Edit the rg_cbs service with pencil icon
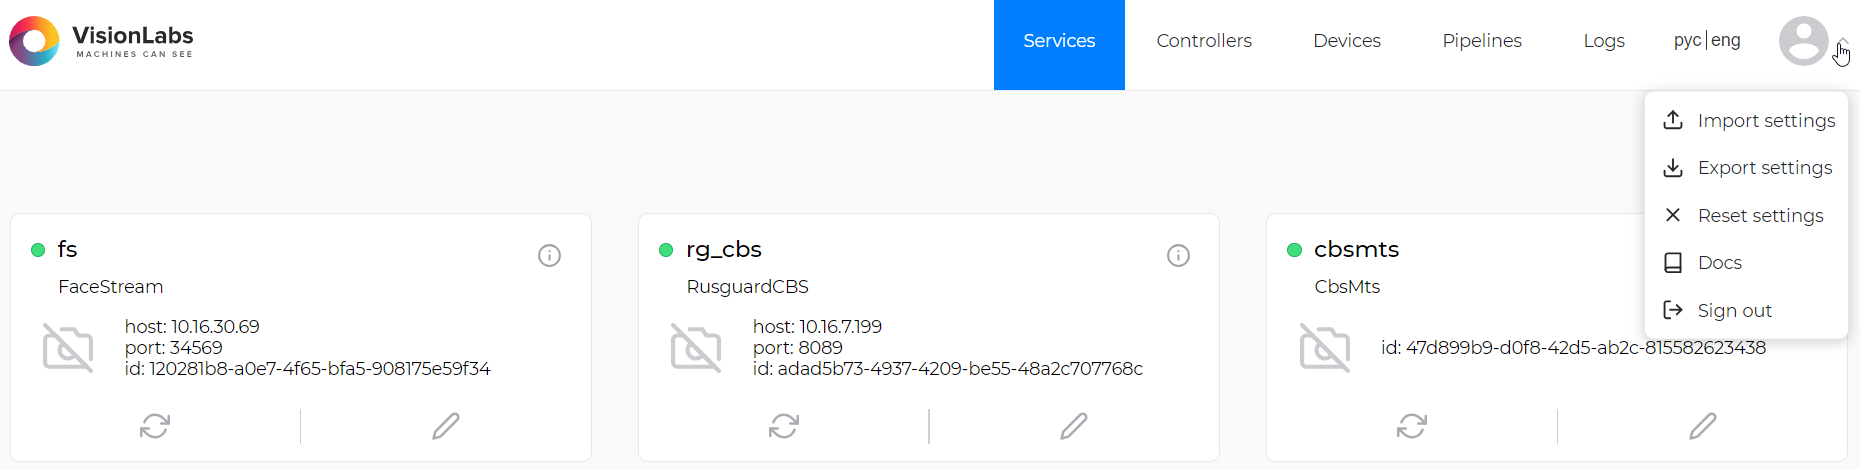1860x470 pixels. point(1074,426)
